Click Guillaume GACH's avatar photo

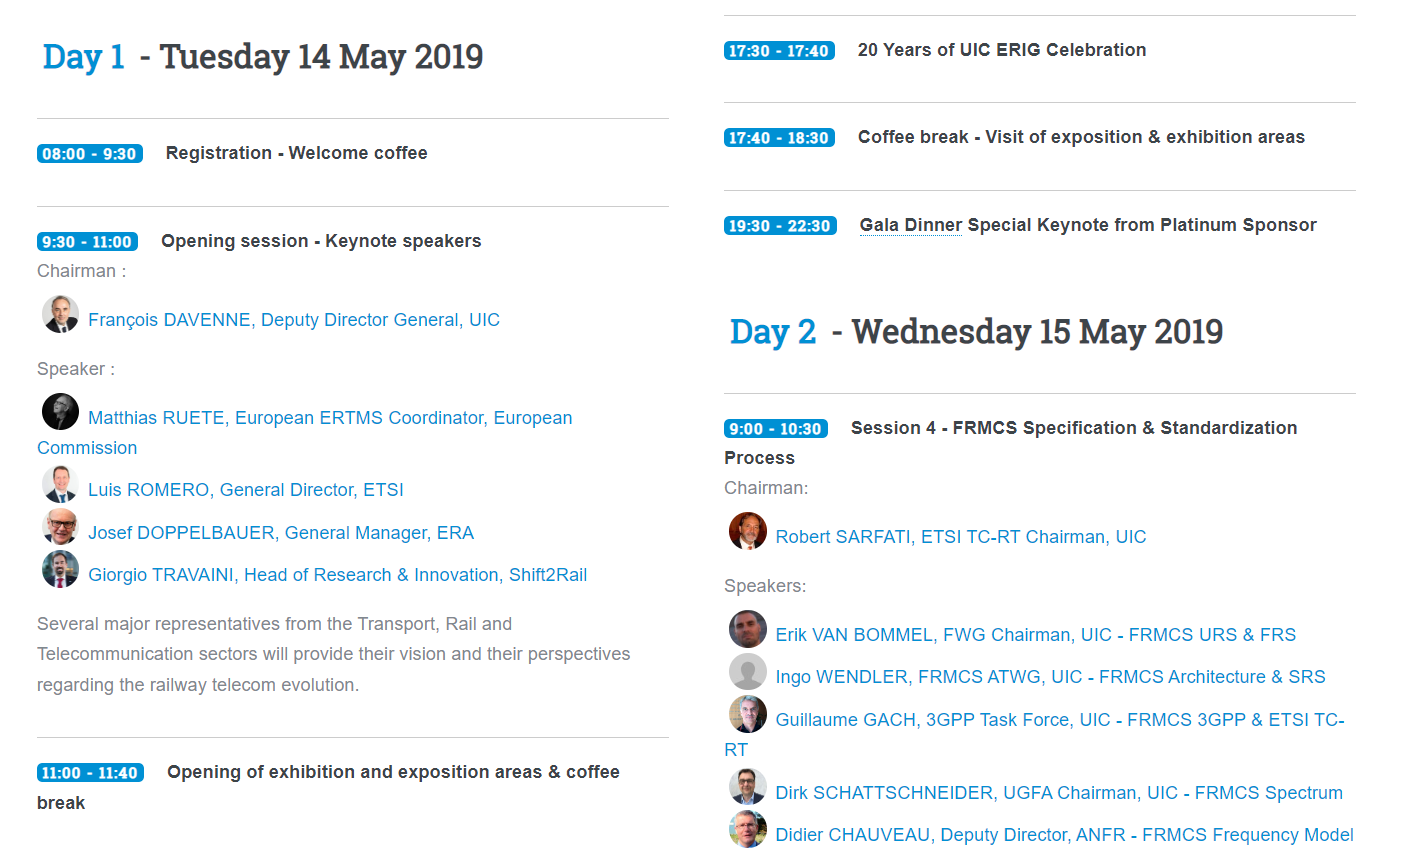[747, 714]
